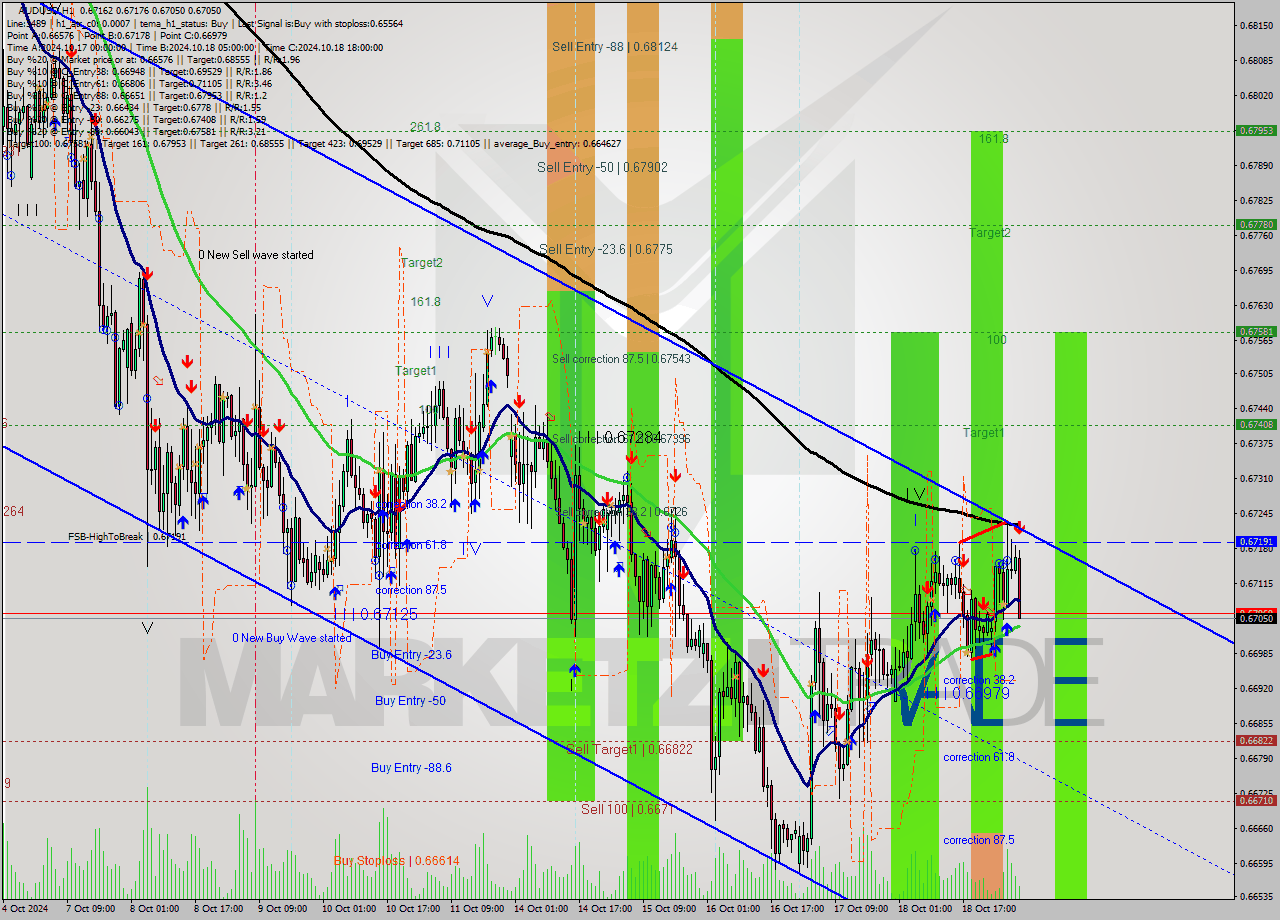Click the blue '0.66979' price label
Viewport: 1280px width, 920px height.
[981, 693]
